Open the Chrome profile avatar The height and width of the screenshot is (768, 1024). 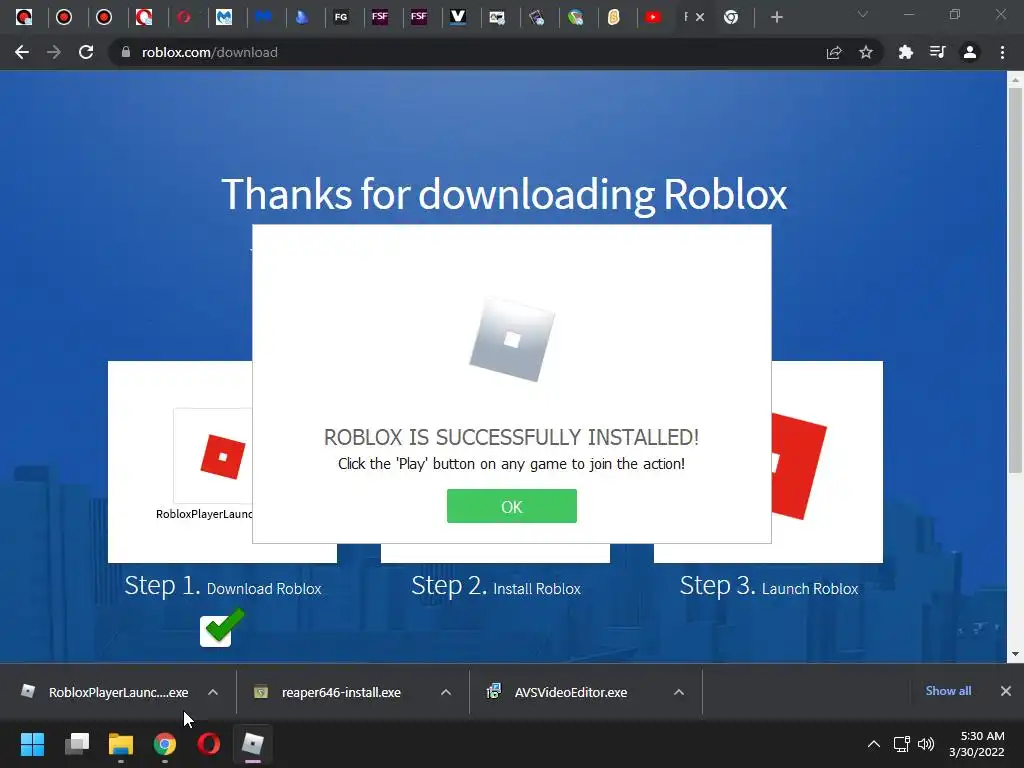(970, 52)
